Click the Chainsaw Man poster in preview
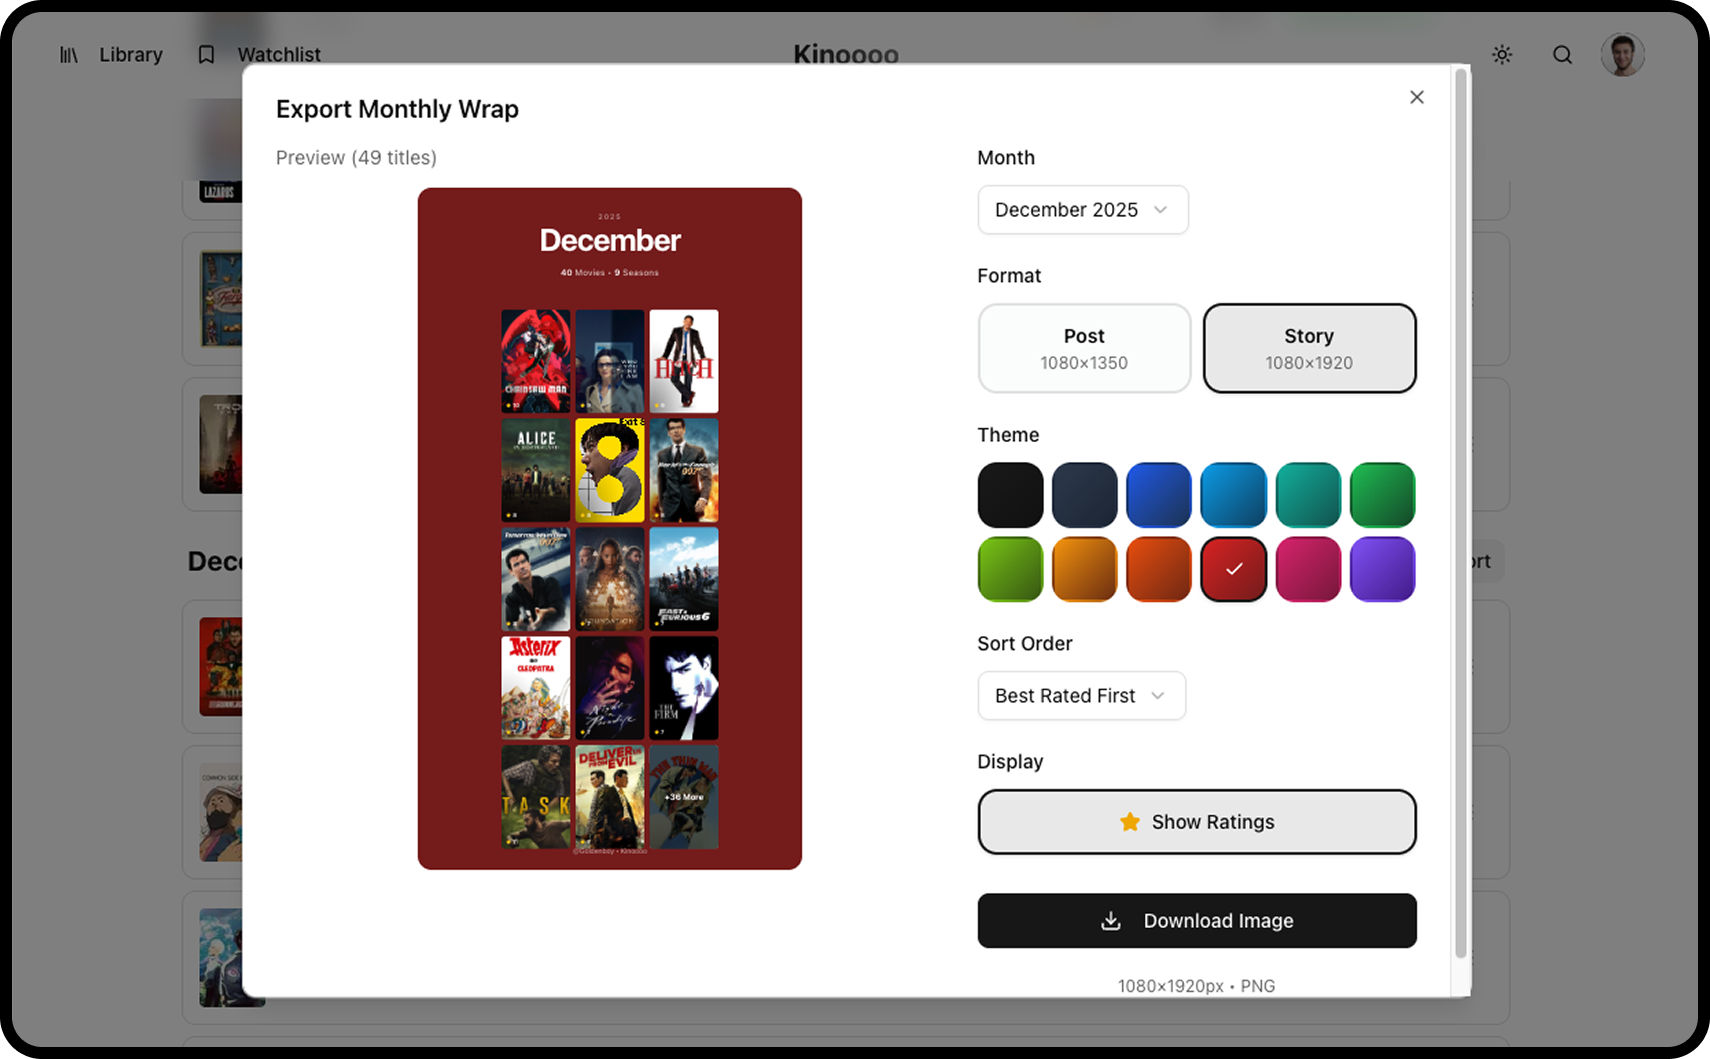Screen dimensions: 1710x1059 point(536,361)
